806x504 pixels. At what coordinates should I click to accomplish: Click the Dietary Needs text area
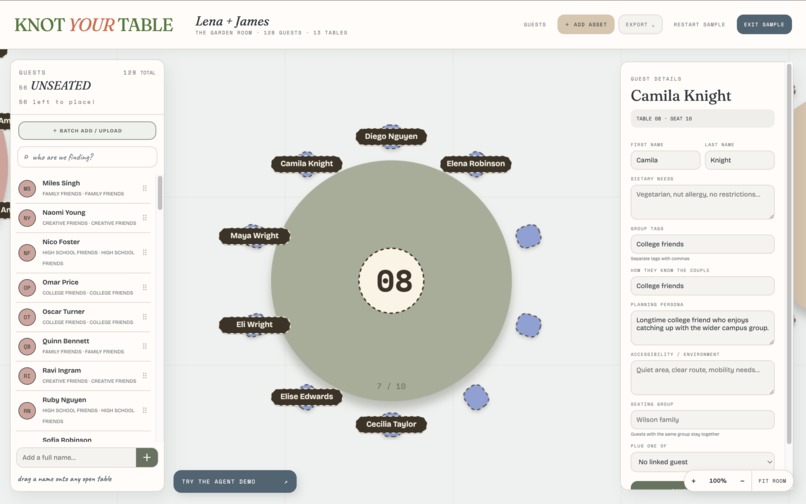[x=702, y=202]
